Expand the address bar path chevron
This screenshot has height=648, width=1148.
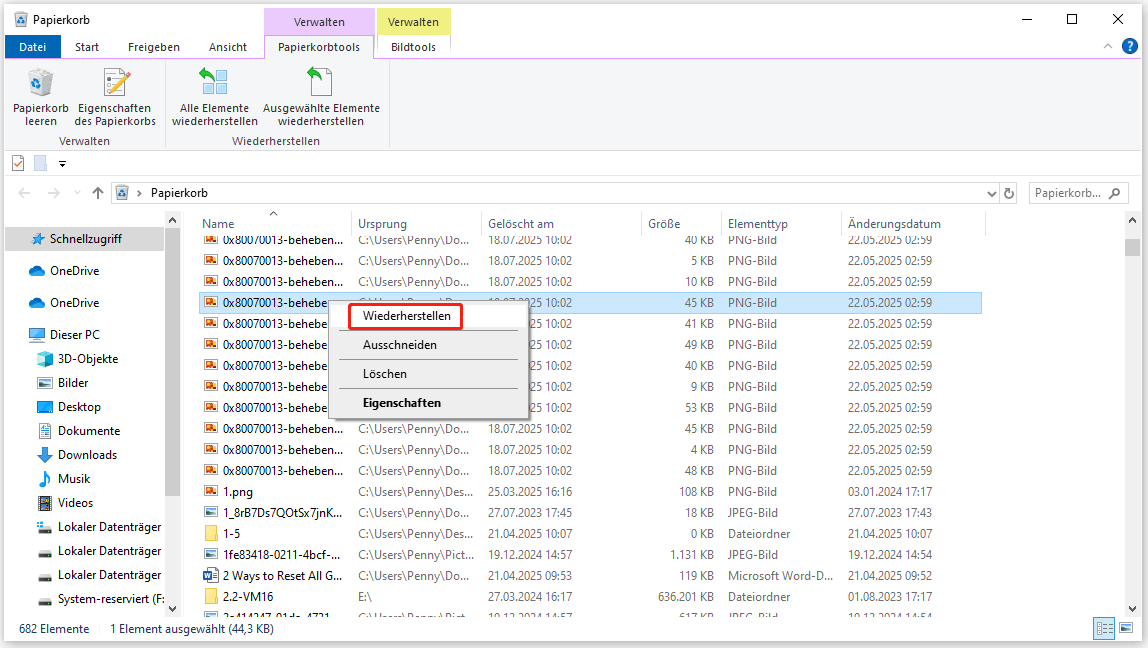pyautogui.click(x=139, y=193)
